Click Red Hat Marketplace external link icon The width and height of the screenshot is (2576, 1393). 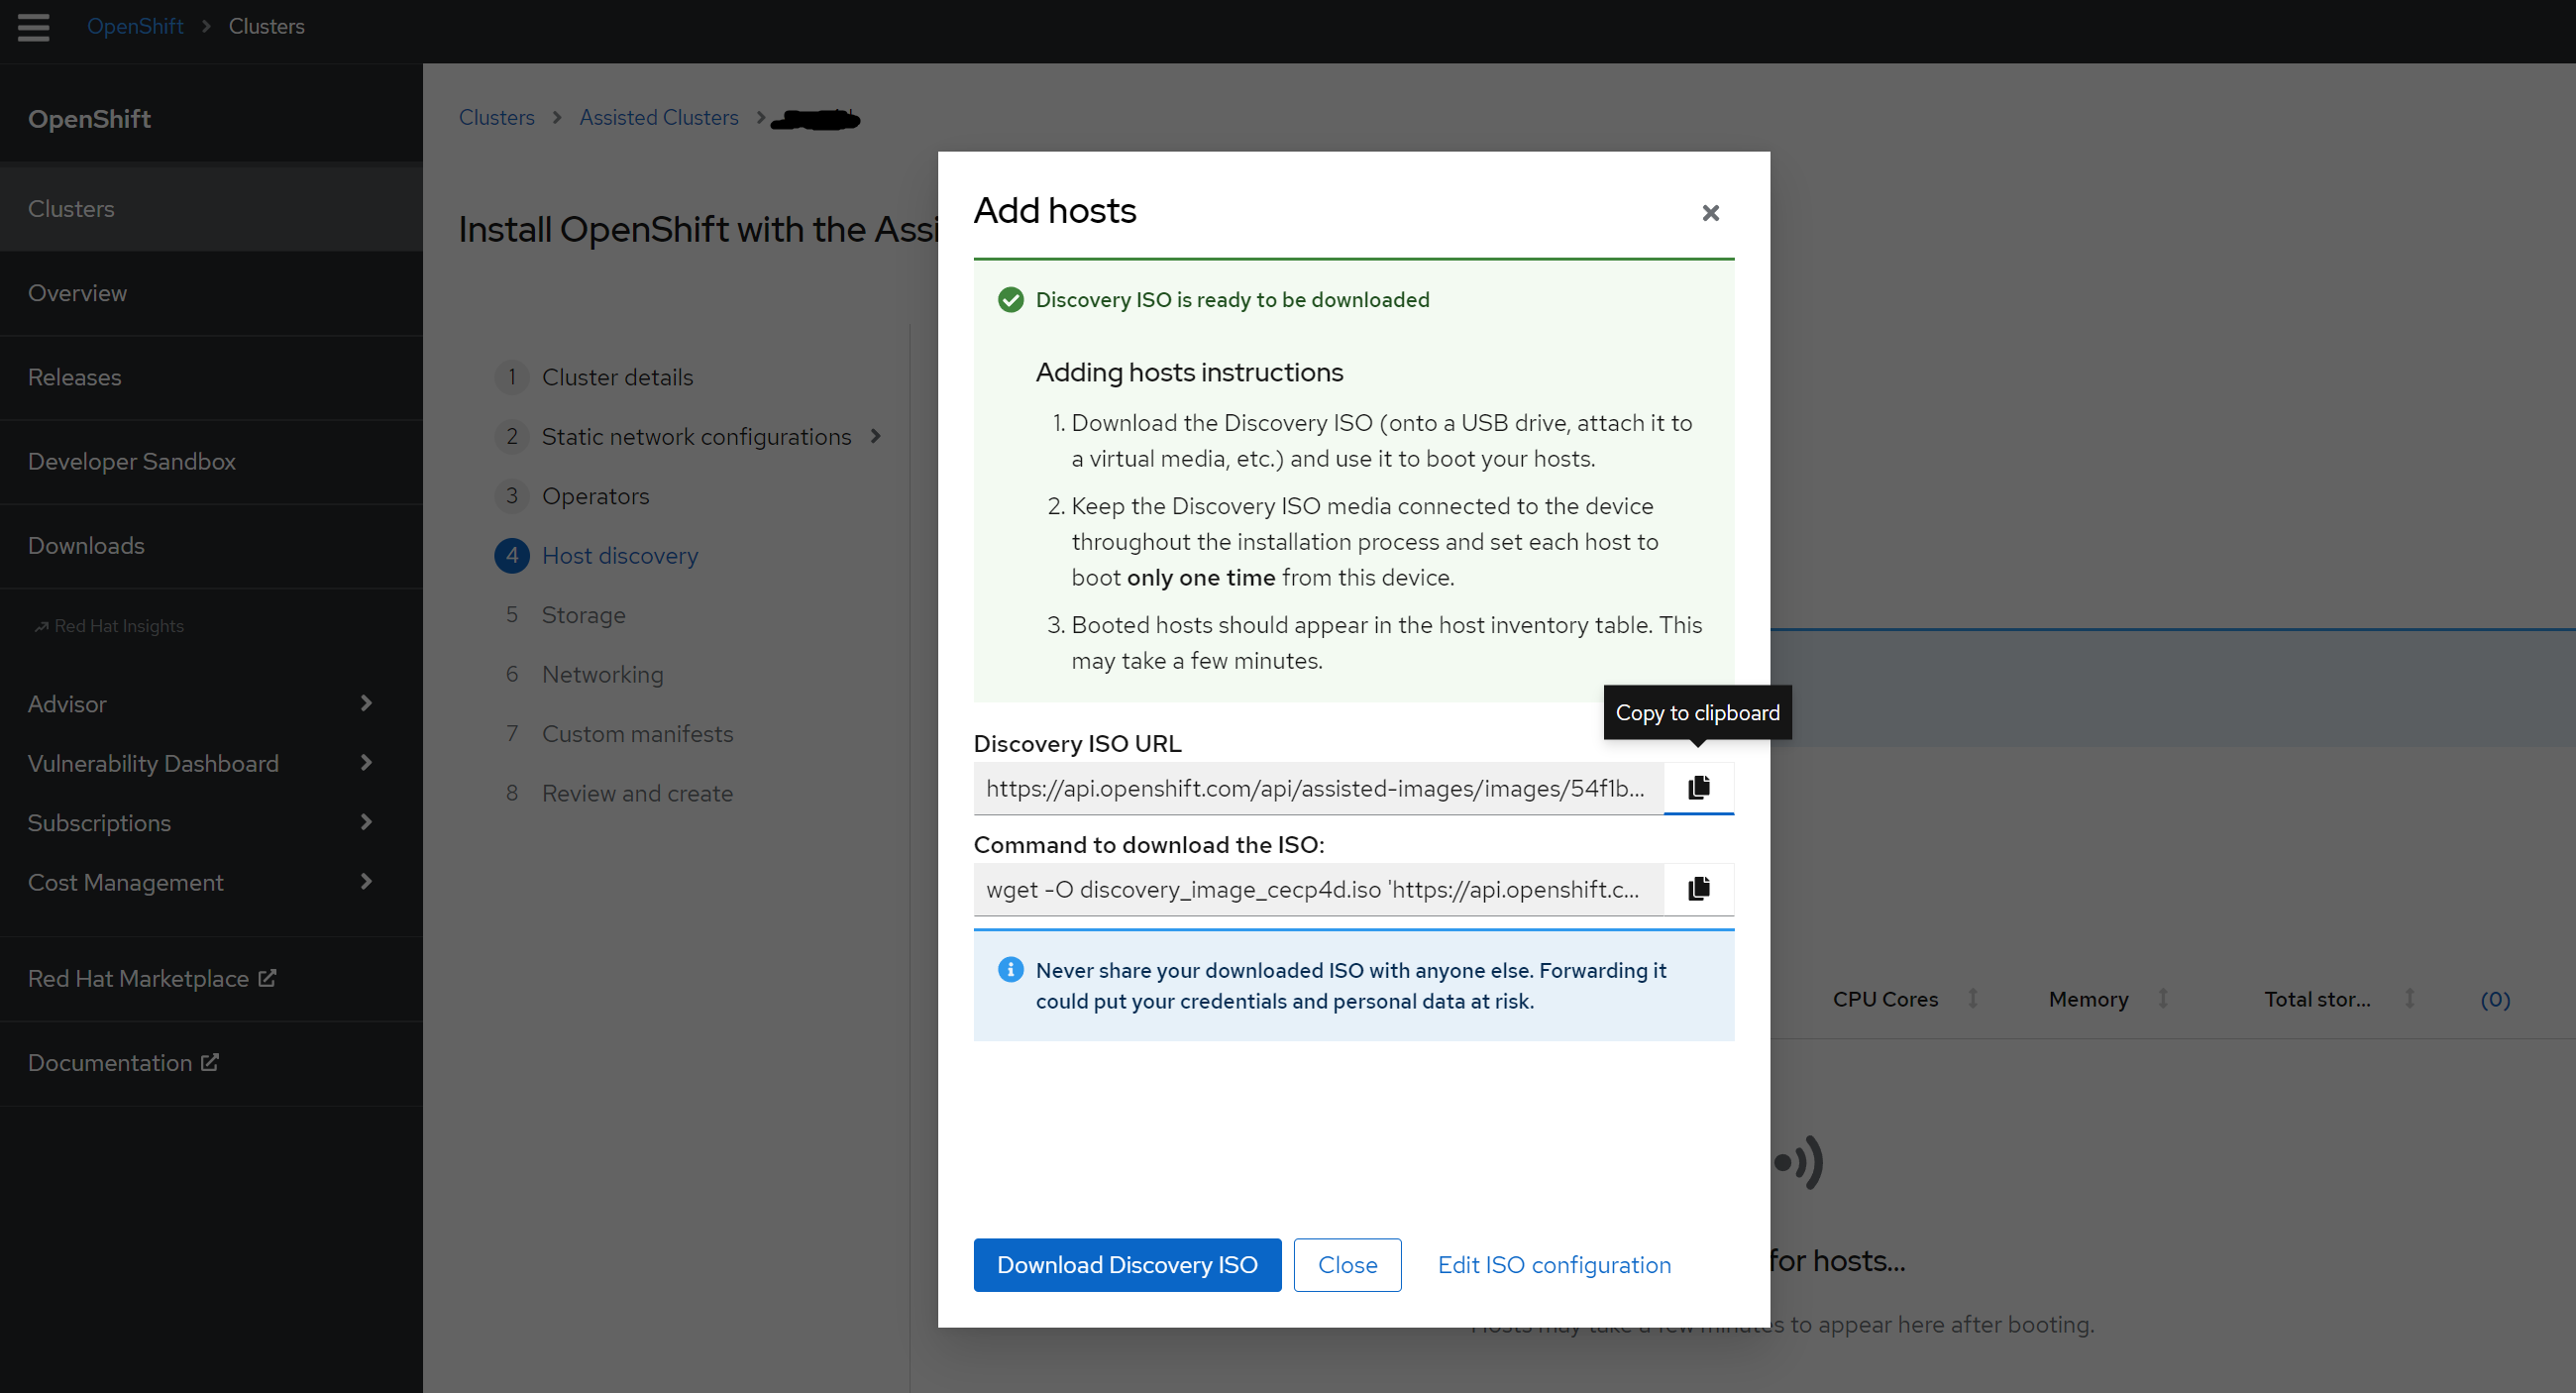tap(267, 978)
